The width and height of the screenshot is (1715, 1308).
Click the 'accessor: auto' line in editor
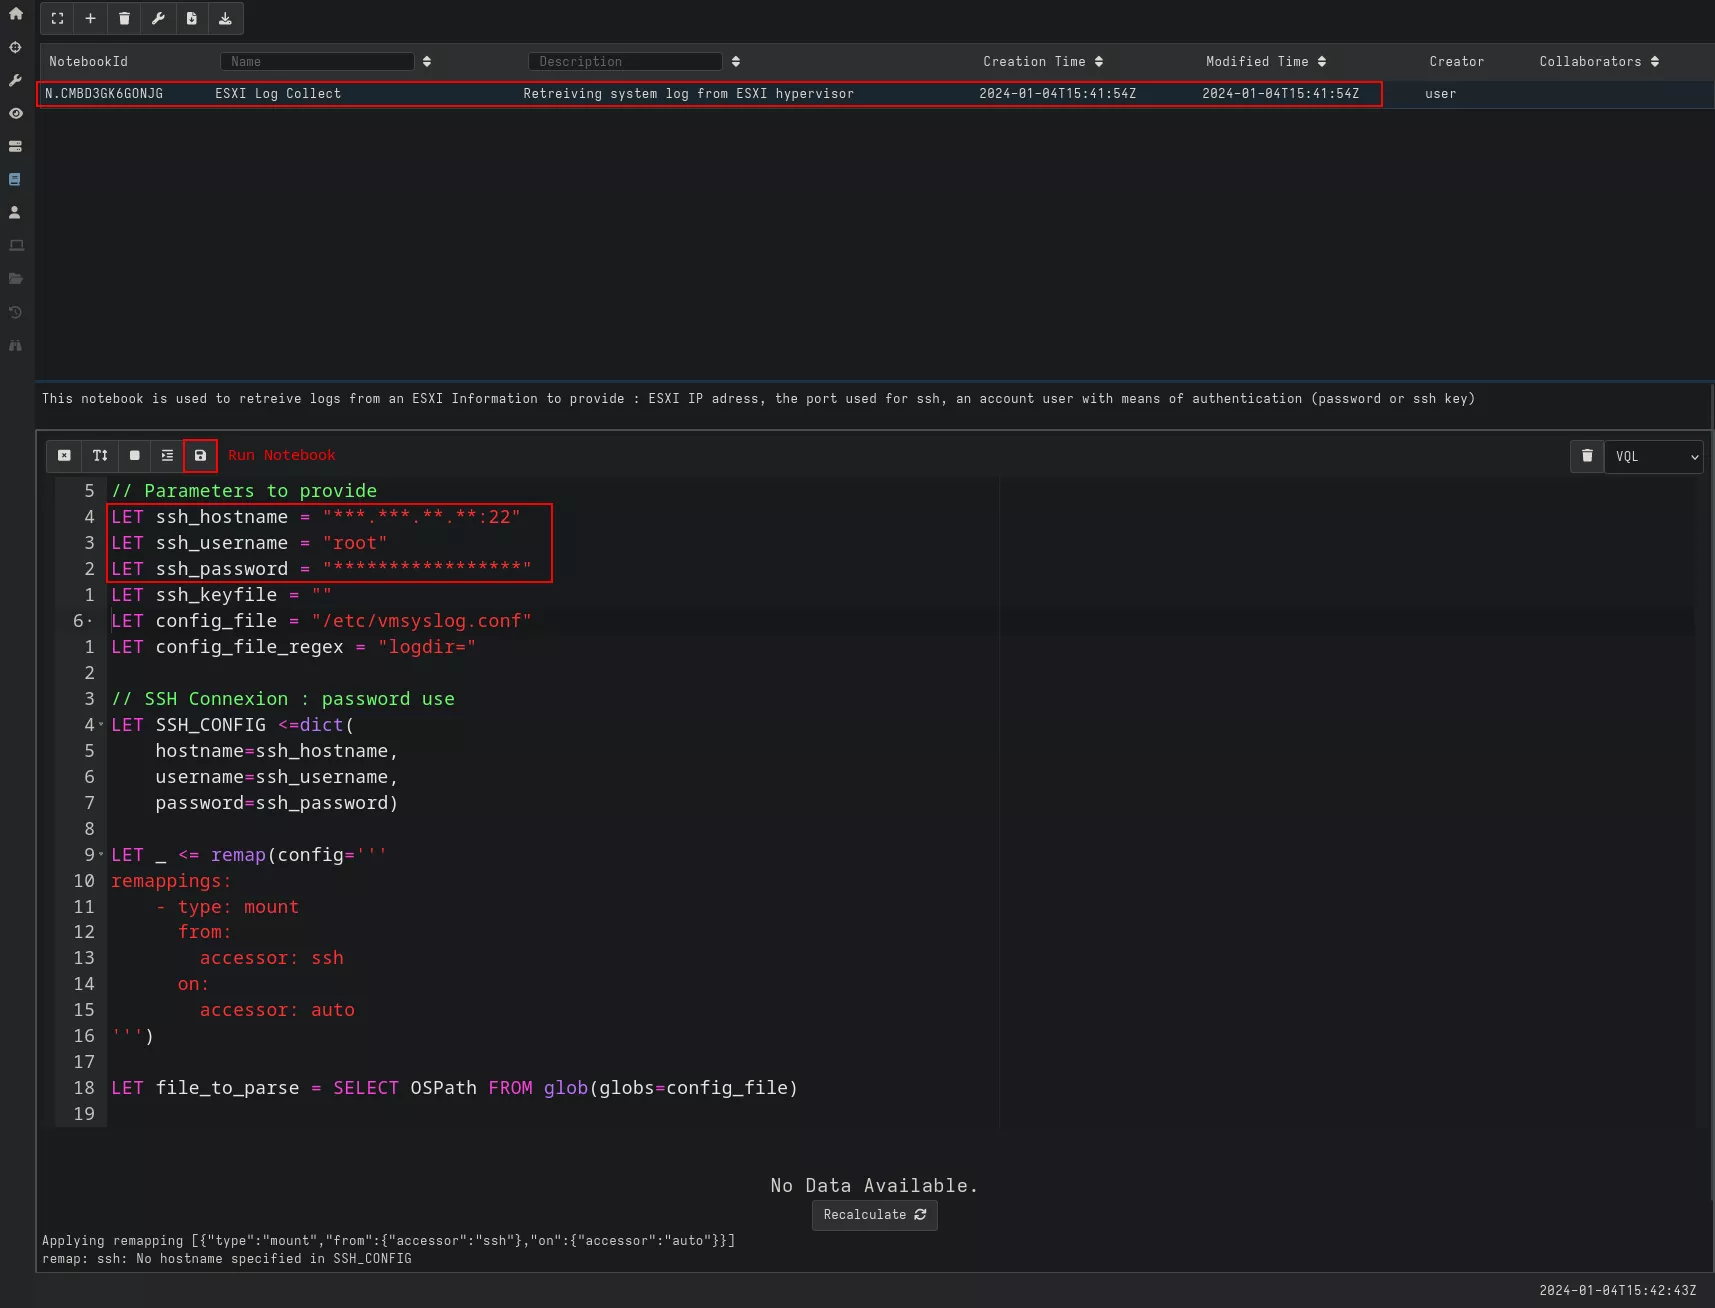(277, 1010)
